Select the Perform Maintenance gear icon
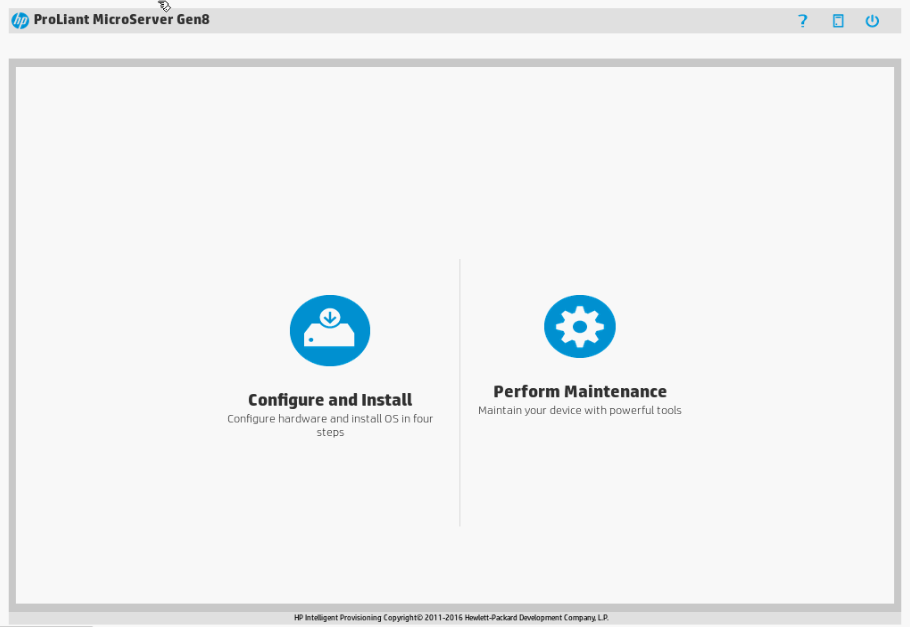910x627 pixels. (580, 326)
